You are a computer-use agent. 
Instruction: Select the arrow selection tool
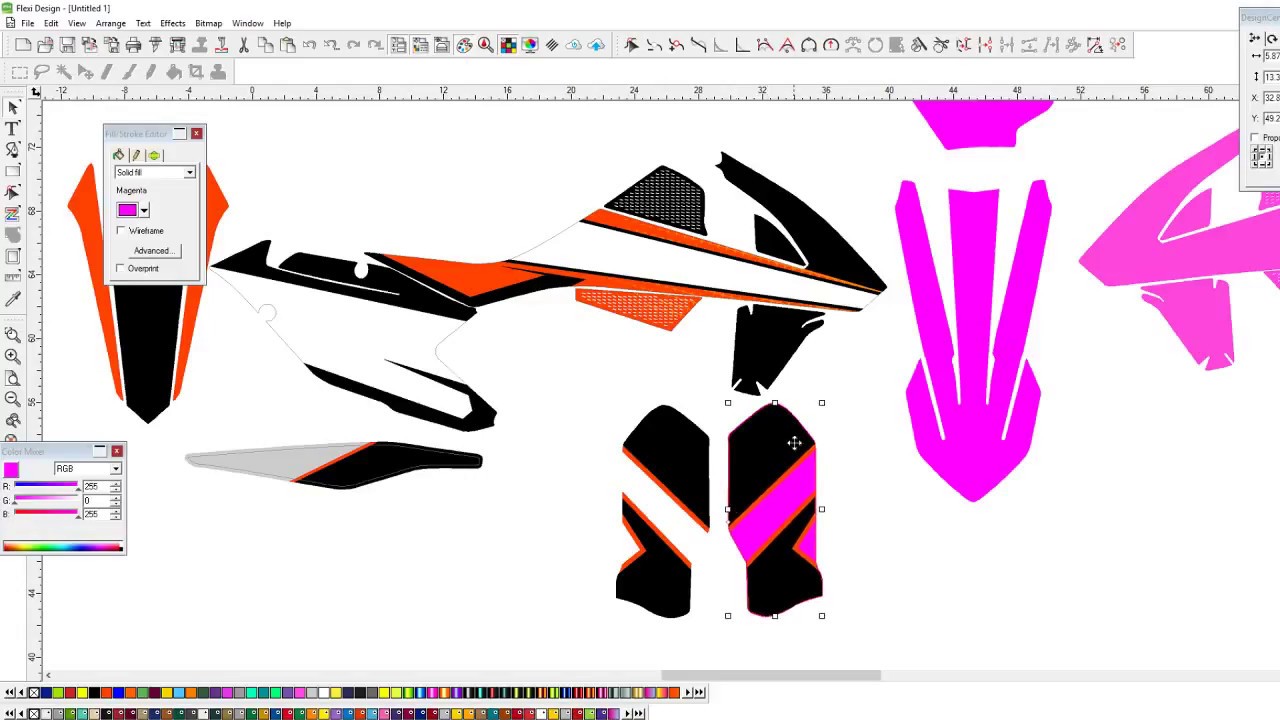click(13, 107)
